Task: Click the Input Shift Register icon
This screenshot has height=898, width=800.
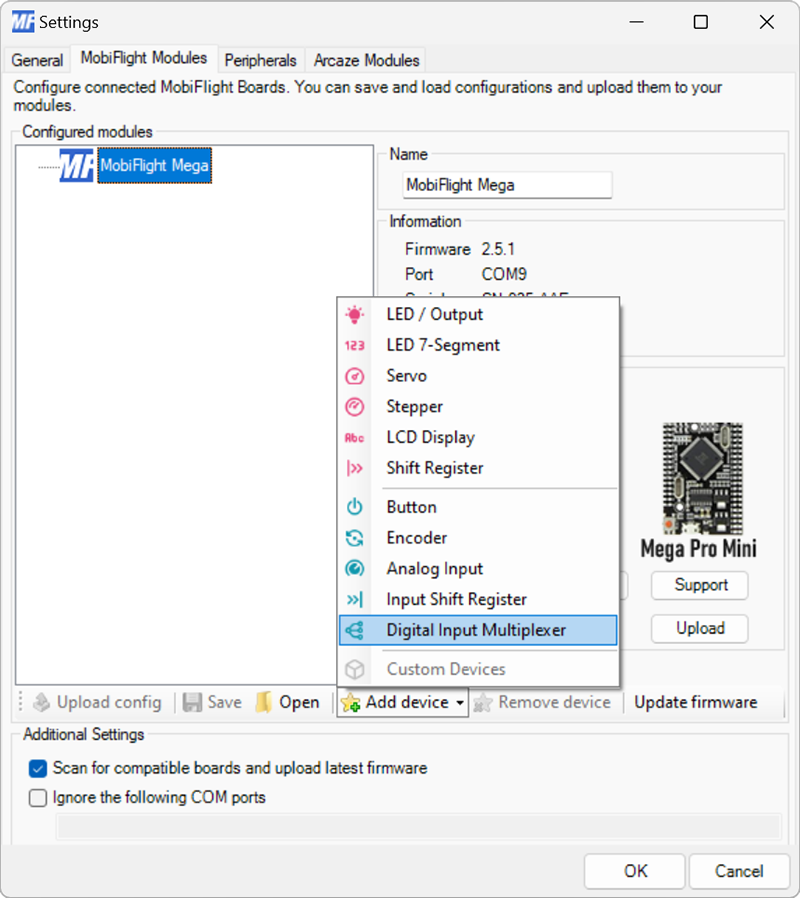Action: click(356, 599)
